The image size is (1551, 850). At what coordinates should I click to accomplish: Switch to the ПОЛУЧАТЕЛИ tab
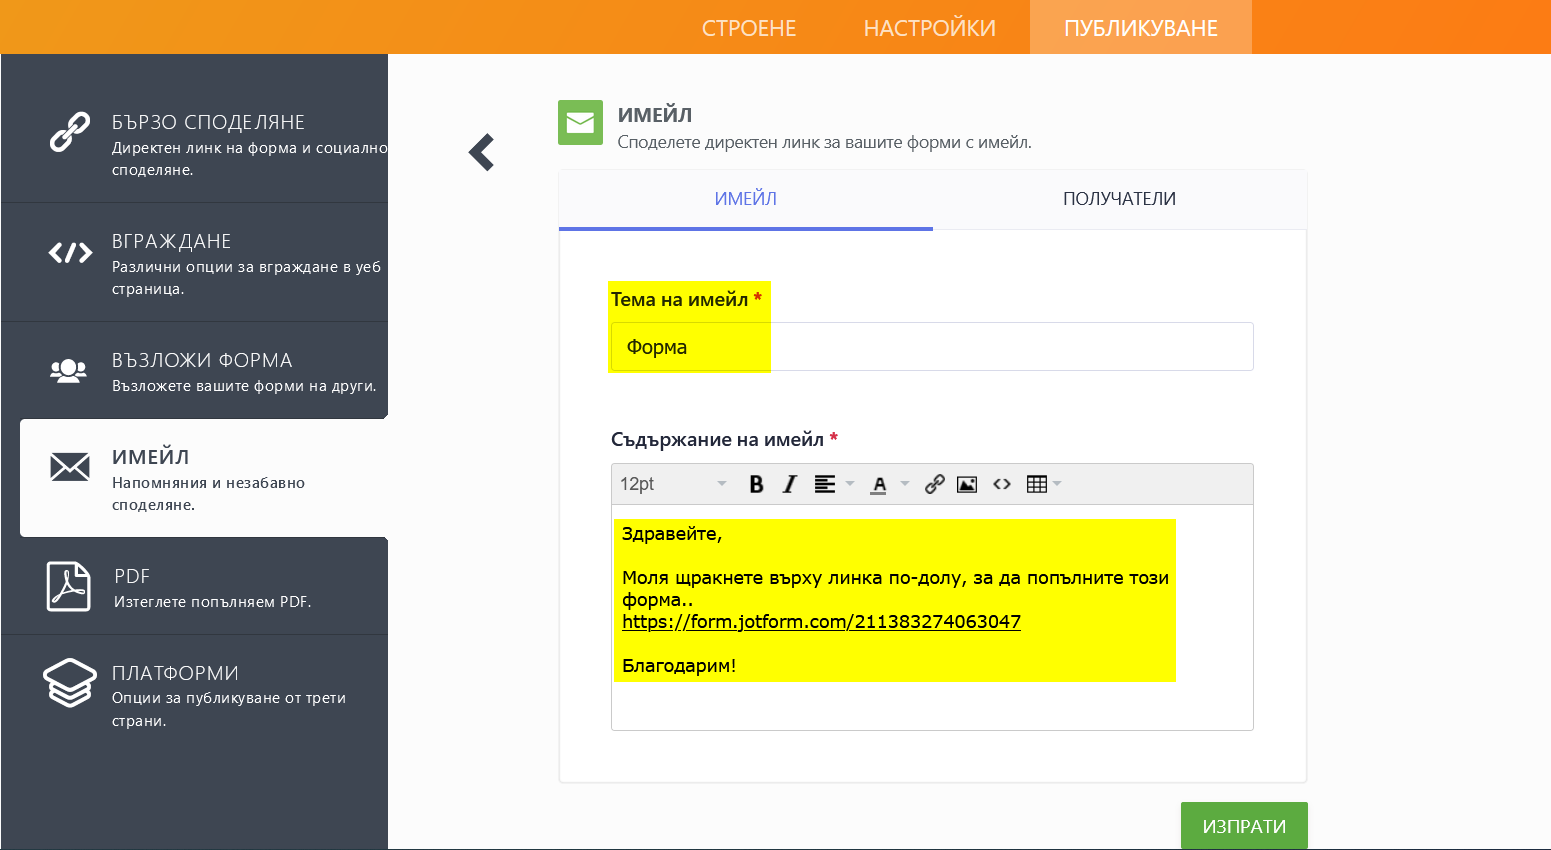point(1119,199)
